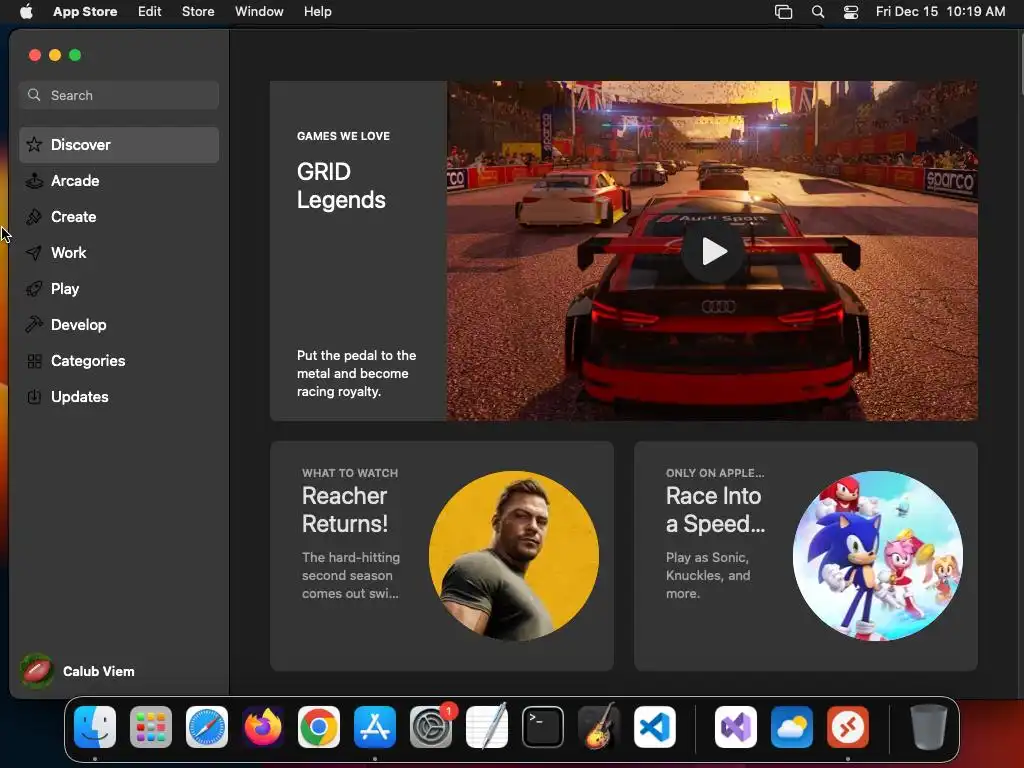Launch GarageBand from the dock

point(598,727)
